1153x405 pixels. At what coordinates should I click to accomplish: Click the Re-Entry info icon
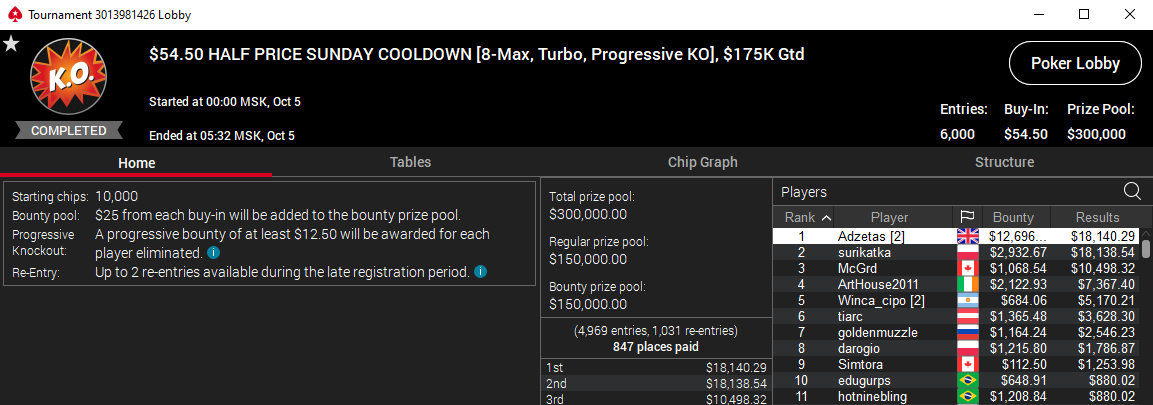tap(481, 271)
